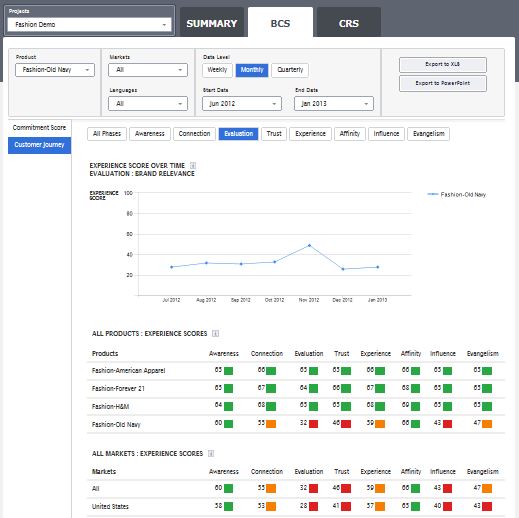Click info icon beside All Products Experience Scores
This screenshot has width=519, height=518.
(215, 333)
